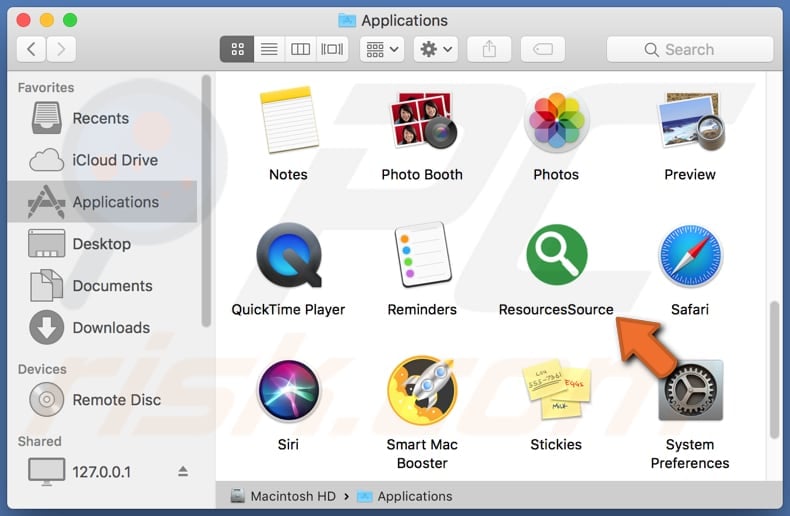Viewport: 790px width, 516px height.
Task: Select Remote Disc under Devices
Action: pyautogui.click(x=102, y=400)
